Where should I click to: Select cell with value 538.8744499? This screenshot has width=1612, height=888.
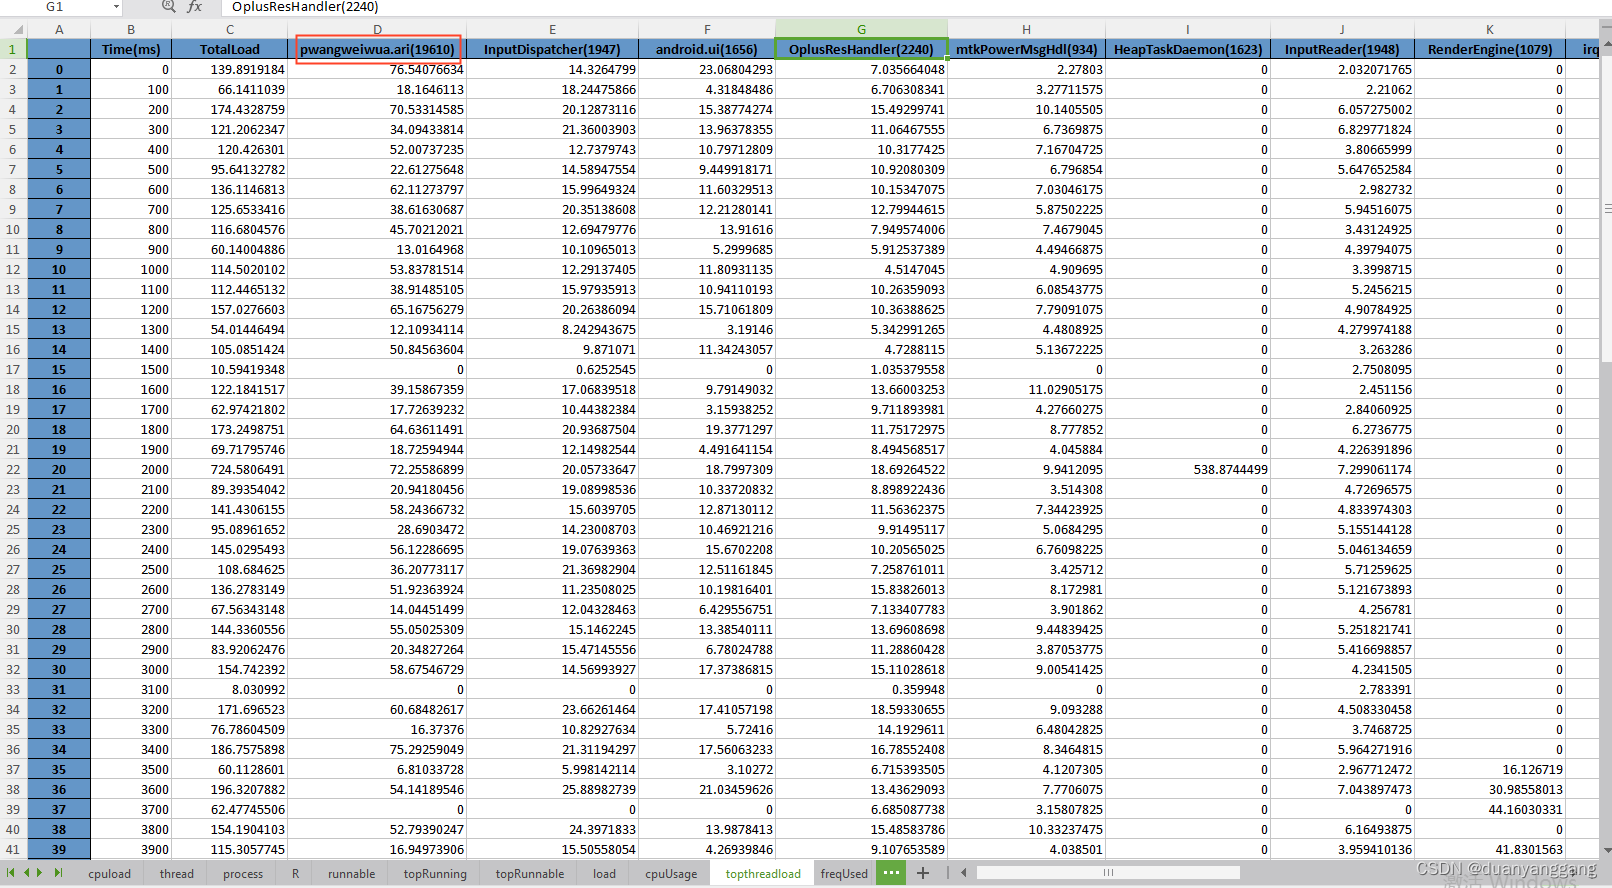tap(1188, 469)
